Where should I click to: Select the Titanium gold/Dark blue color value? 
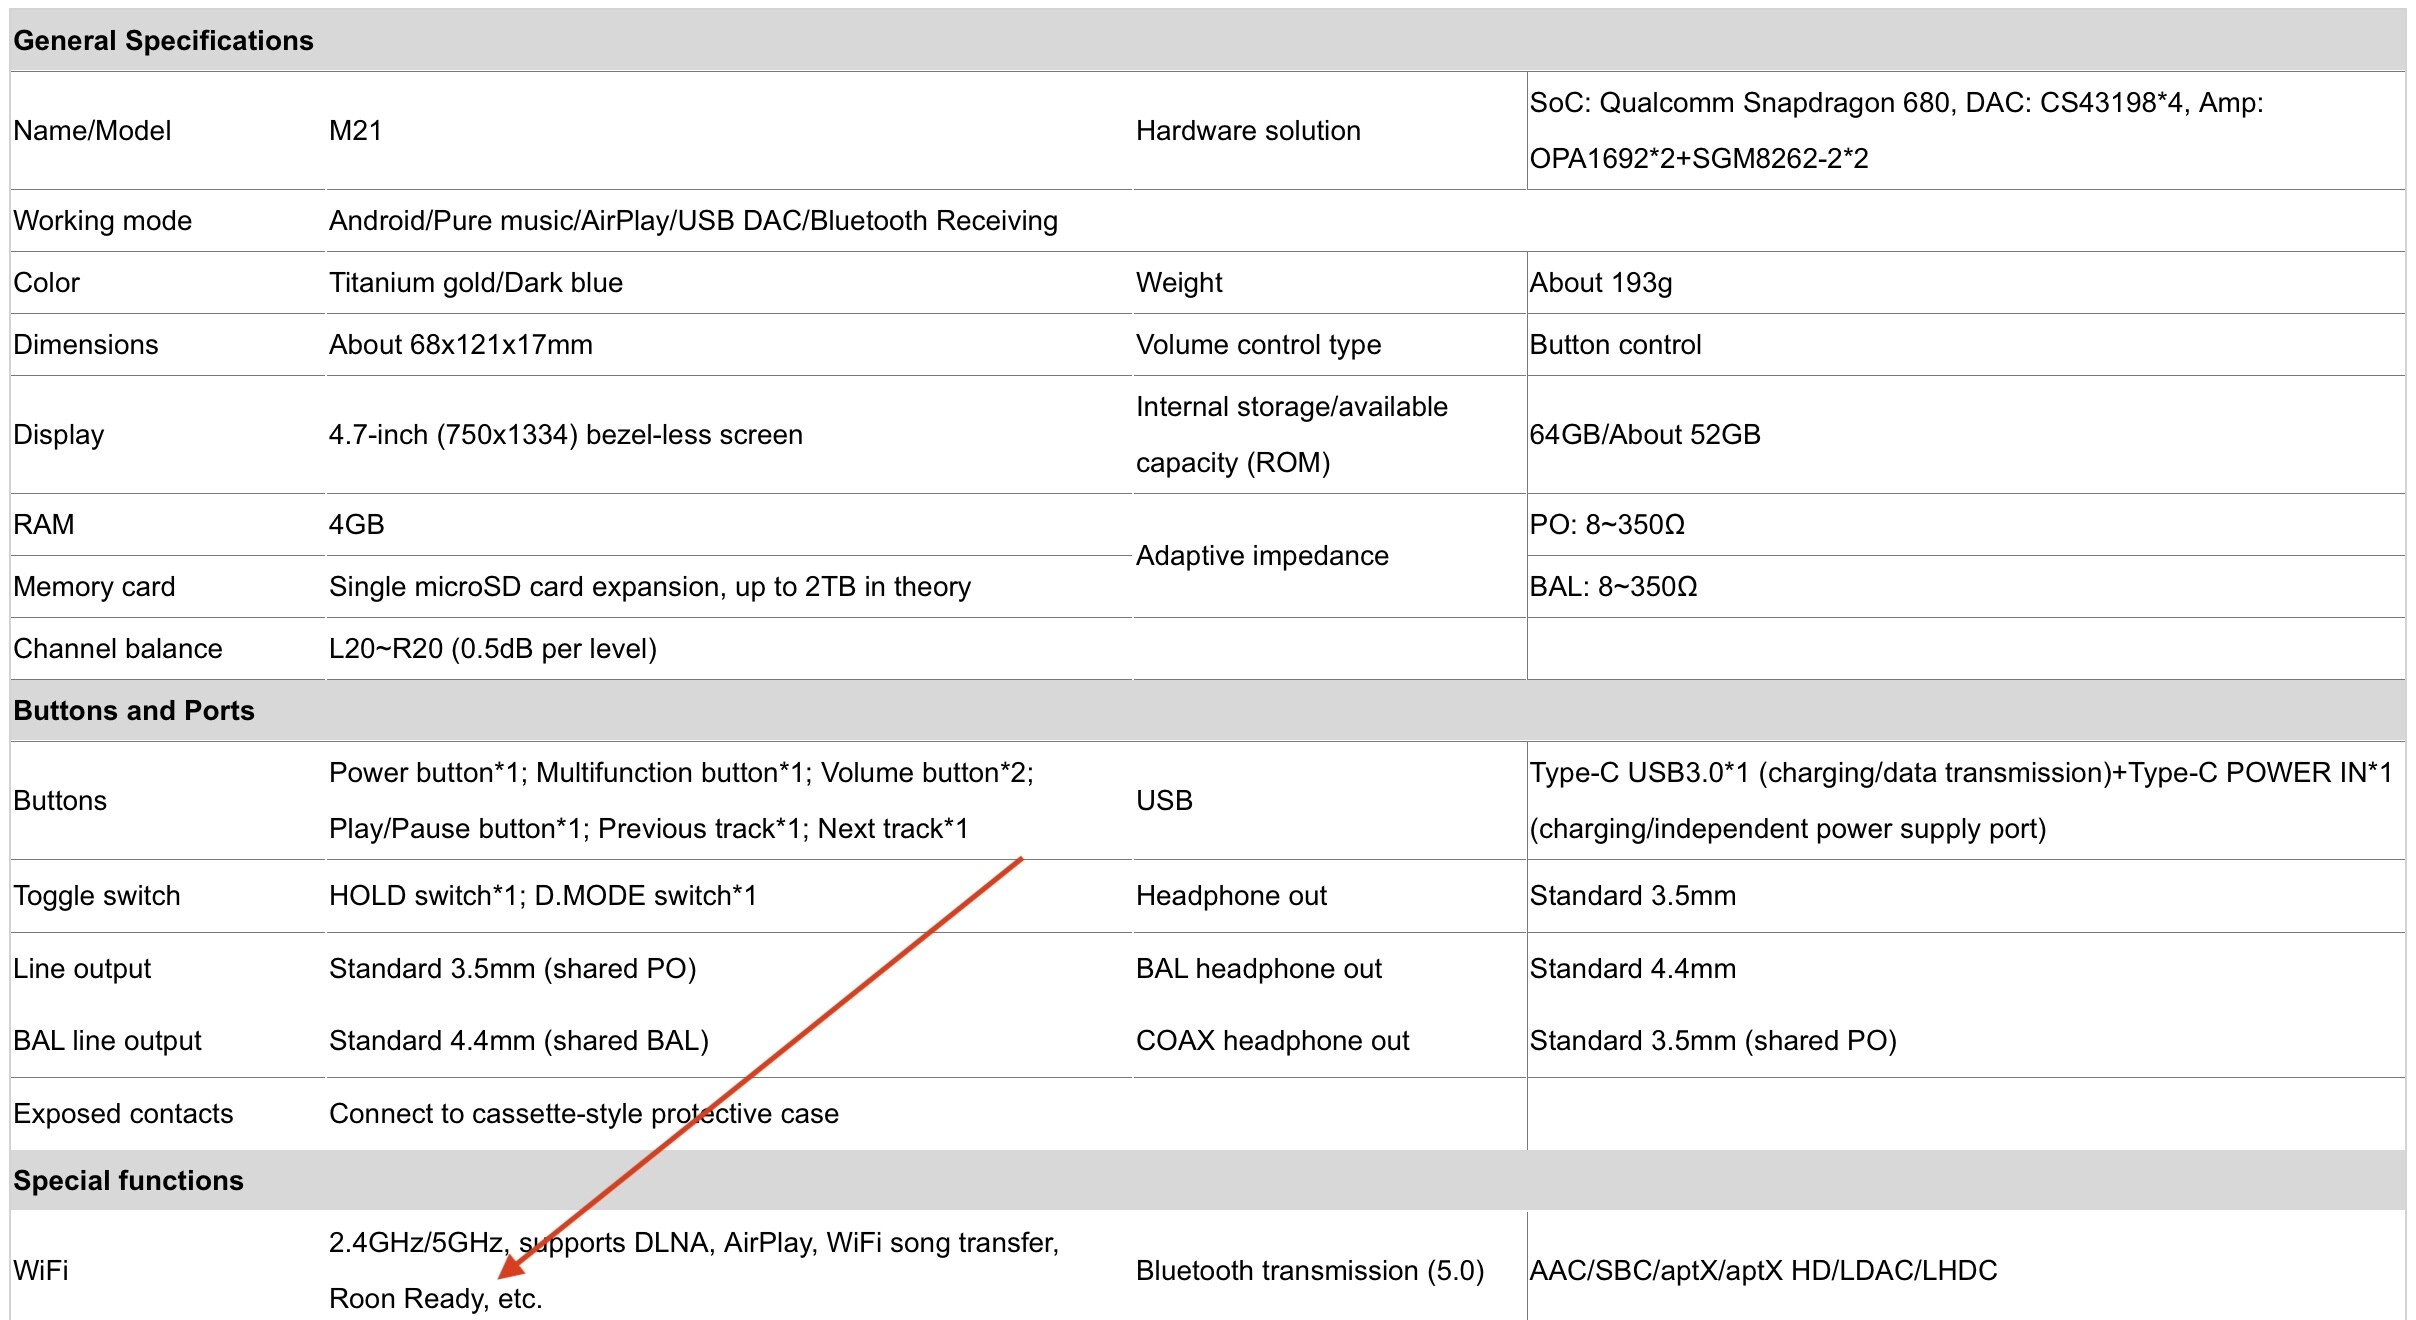(476, 283)
